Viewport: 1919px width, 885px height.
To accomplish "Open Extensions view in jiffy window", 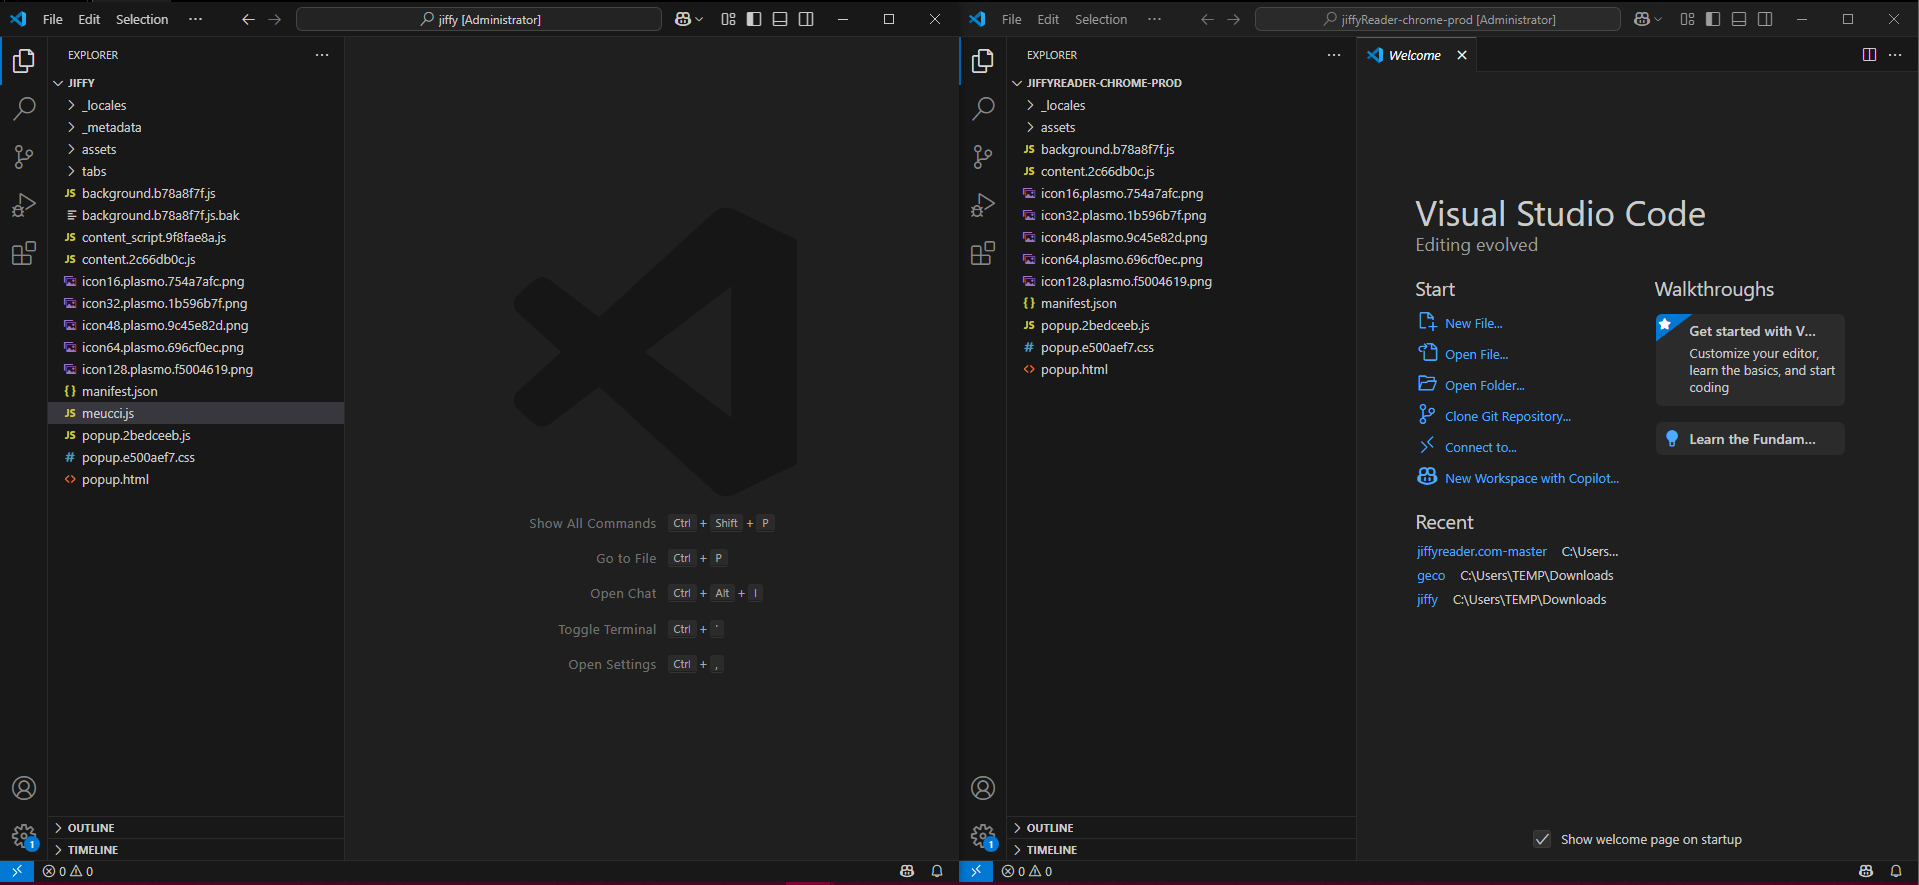I will click(x=24, y=253).
